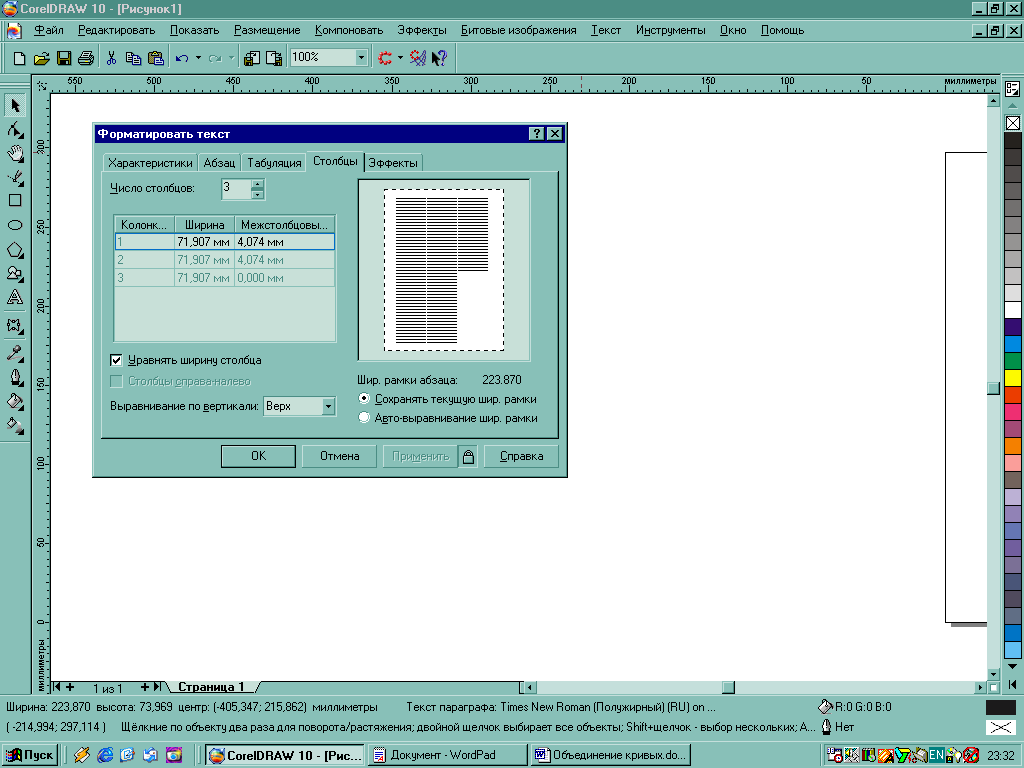Click the Print icon
1024x768 pixels.
pyautogui.click(x=86, y=58)
